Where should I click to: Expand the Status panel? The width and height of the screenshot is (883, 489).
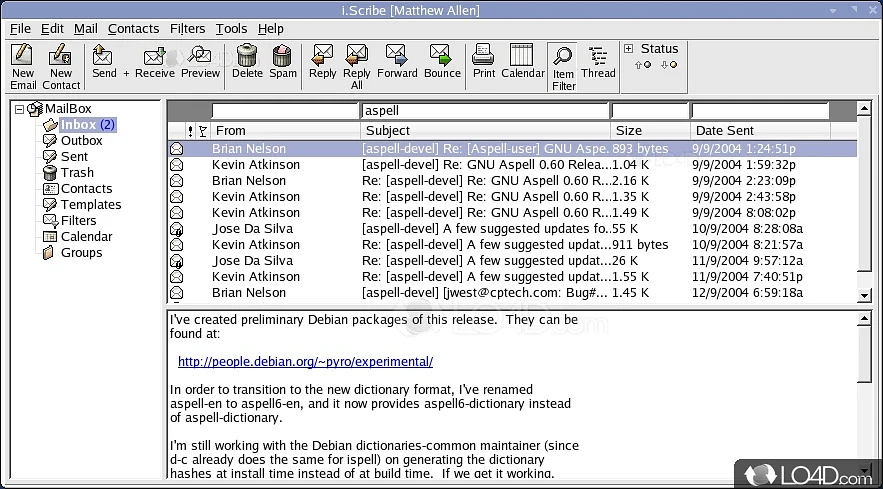[628, 49]
